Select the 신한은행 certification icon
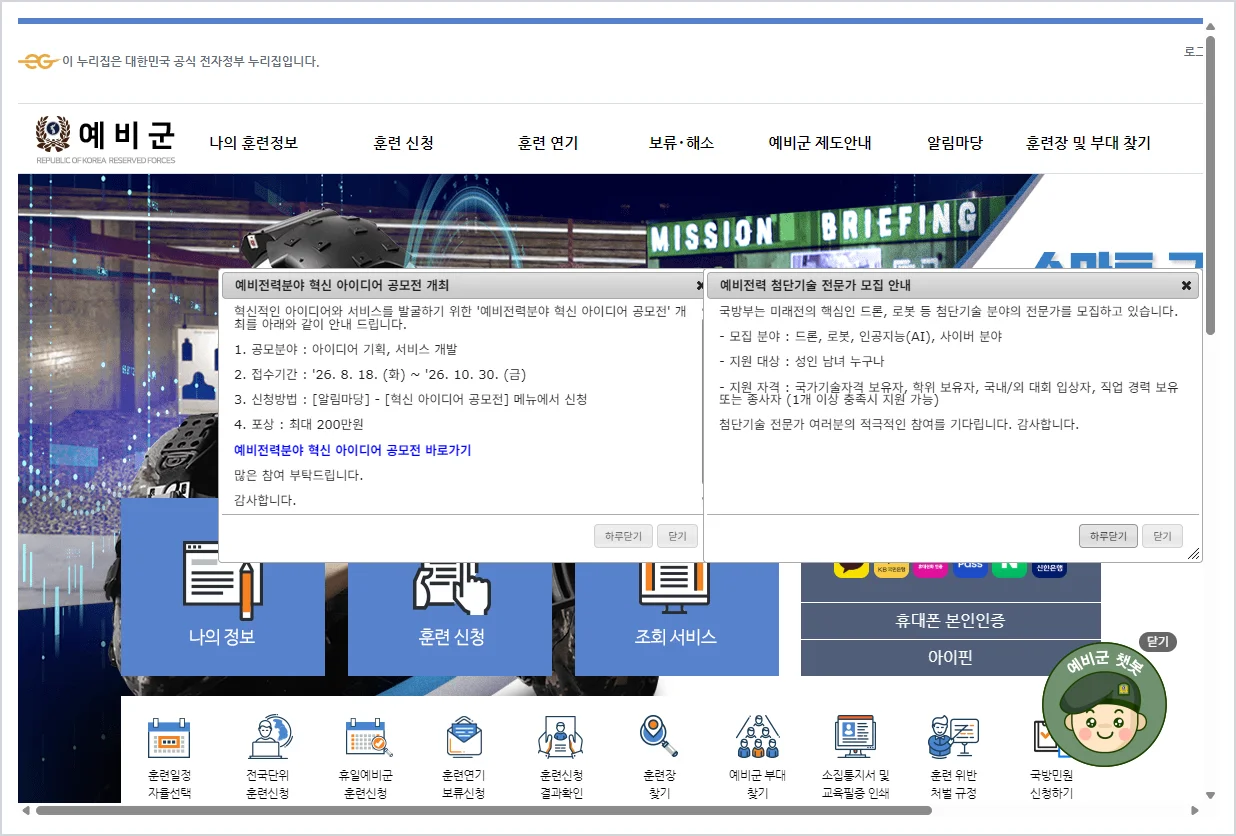The image size is (1236, 836). coord(1049,568)
